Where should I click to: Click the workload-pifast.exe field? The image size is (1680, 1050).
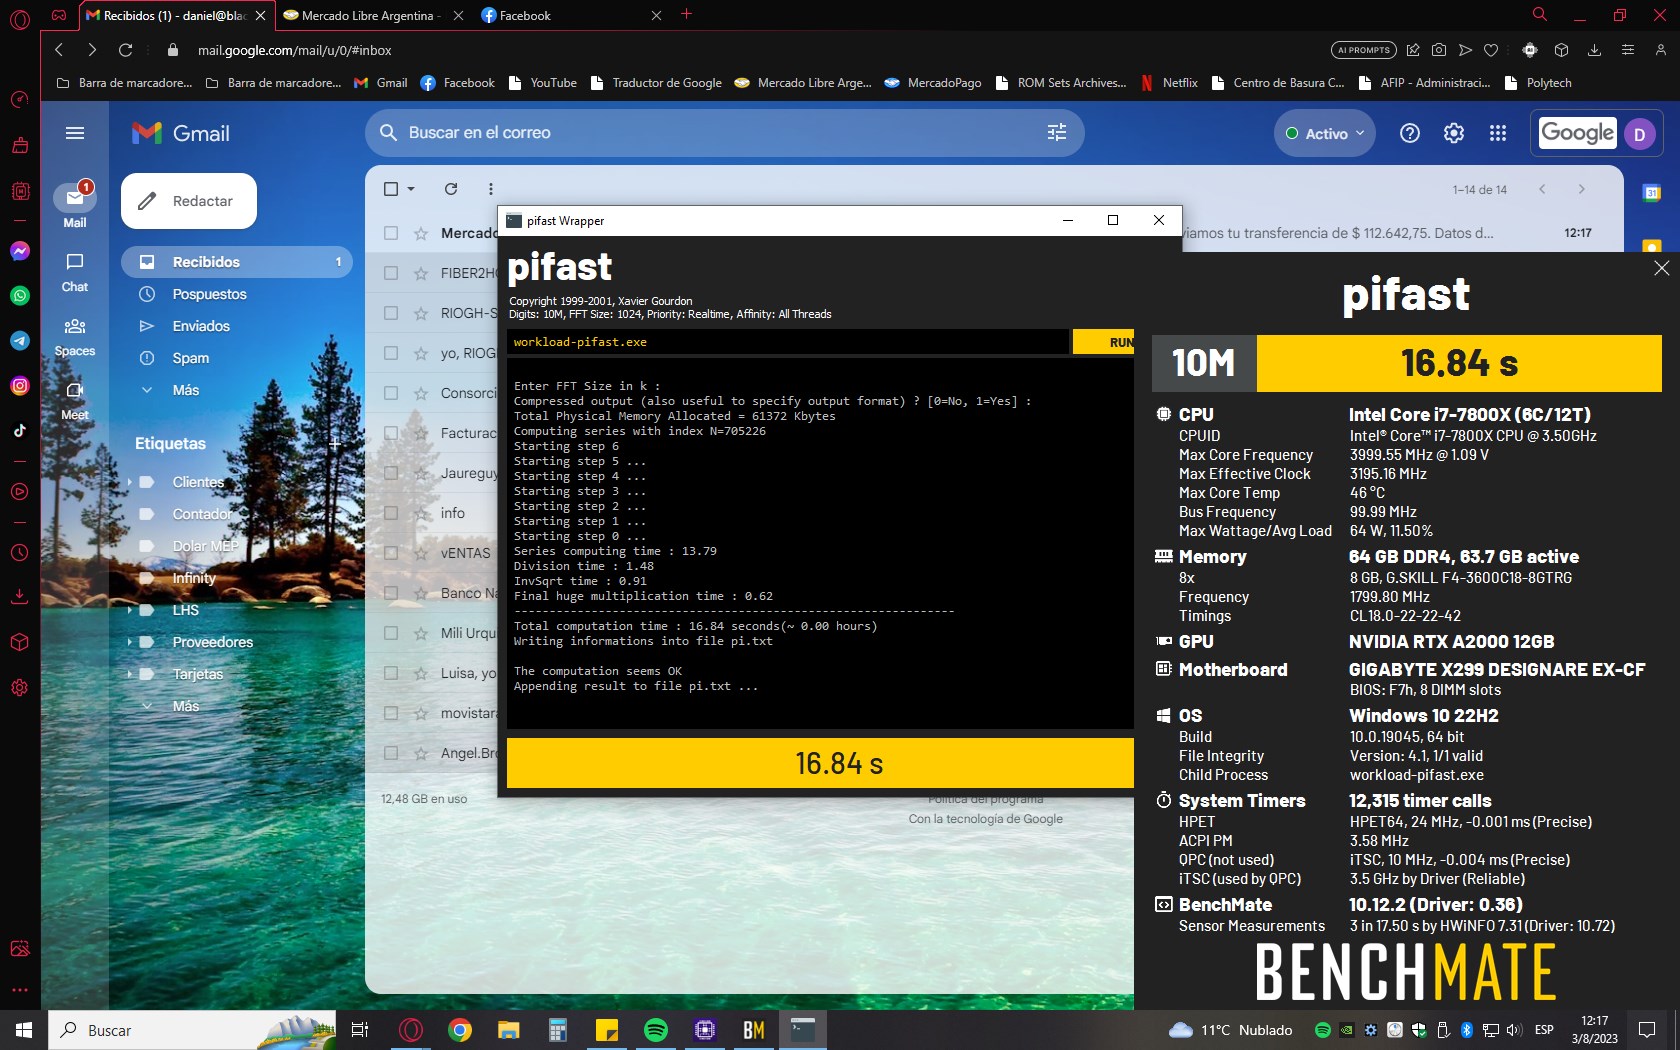coord(788,342)
